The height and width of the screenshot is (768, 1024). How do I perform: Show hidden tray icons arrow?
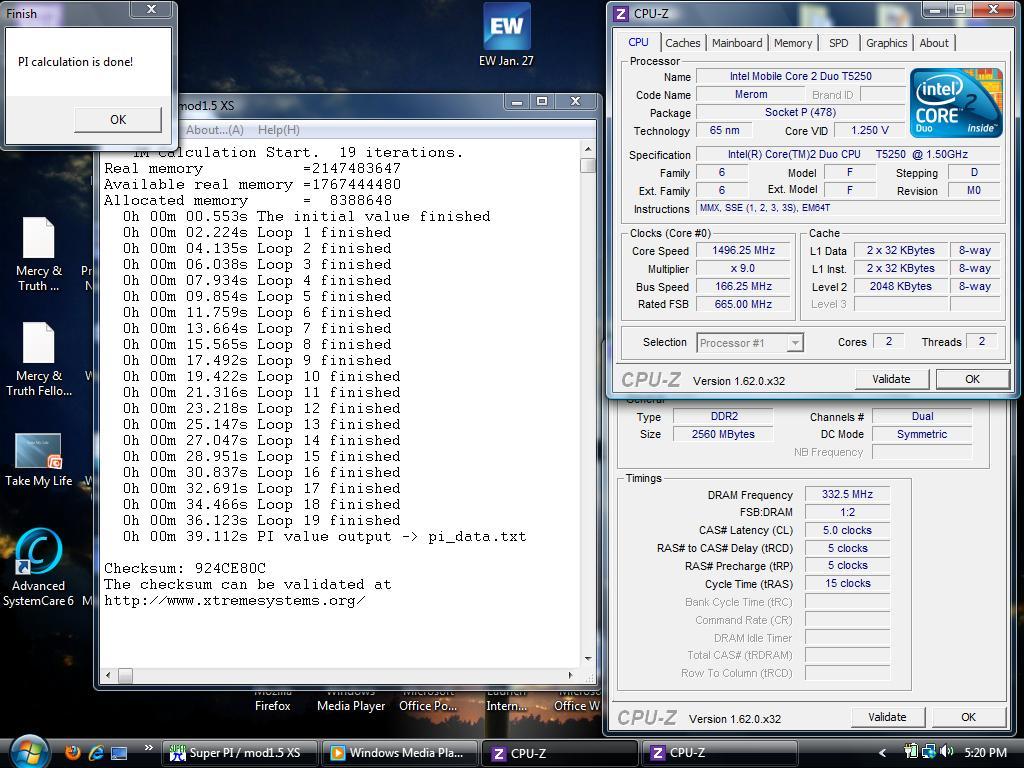tap(882, 753)
